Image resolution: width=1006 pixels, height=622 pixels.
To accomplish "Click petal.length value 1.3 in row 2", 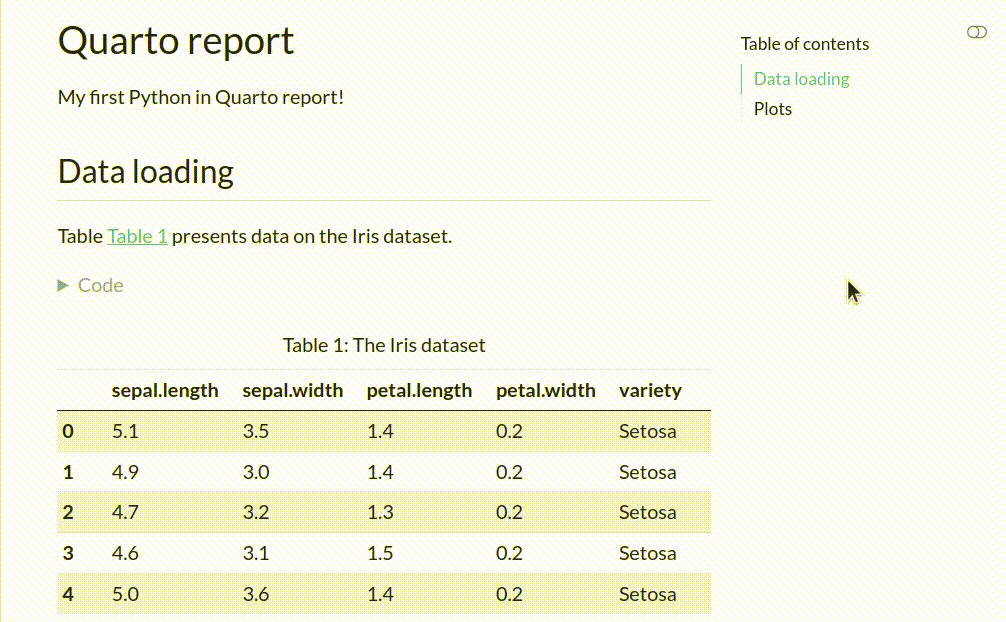I will pos(380,512).
